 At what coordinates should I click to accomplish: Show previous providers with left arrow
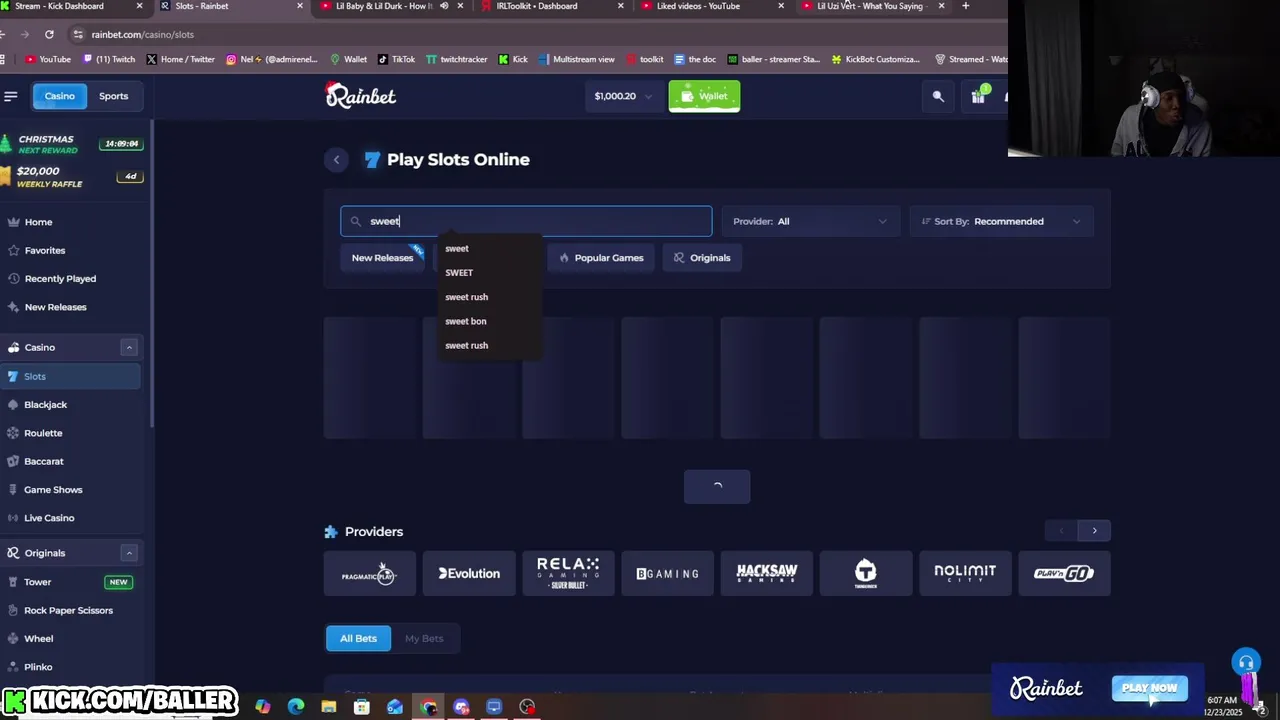[x=1061, y=531]
